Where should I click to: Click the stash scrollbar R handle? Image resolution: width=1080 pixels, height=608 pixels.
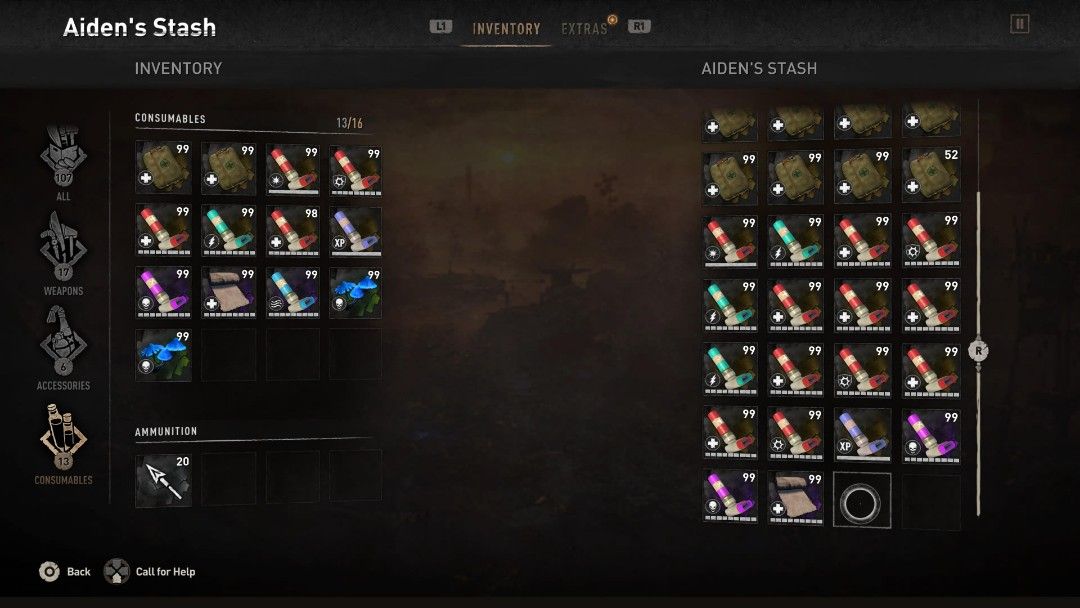coord(978,351)
